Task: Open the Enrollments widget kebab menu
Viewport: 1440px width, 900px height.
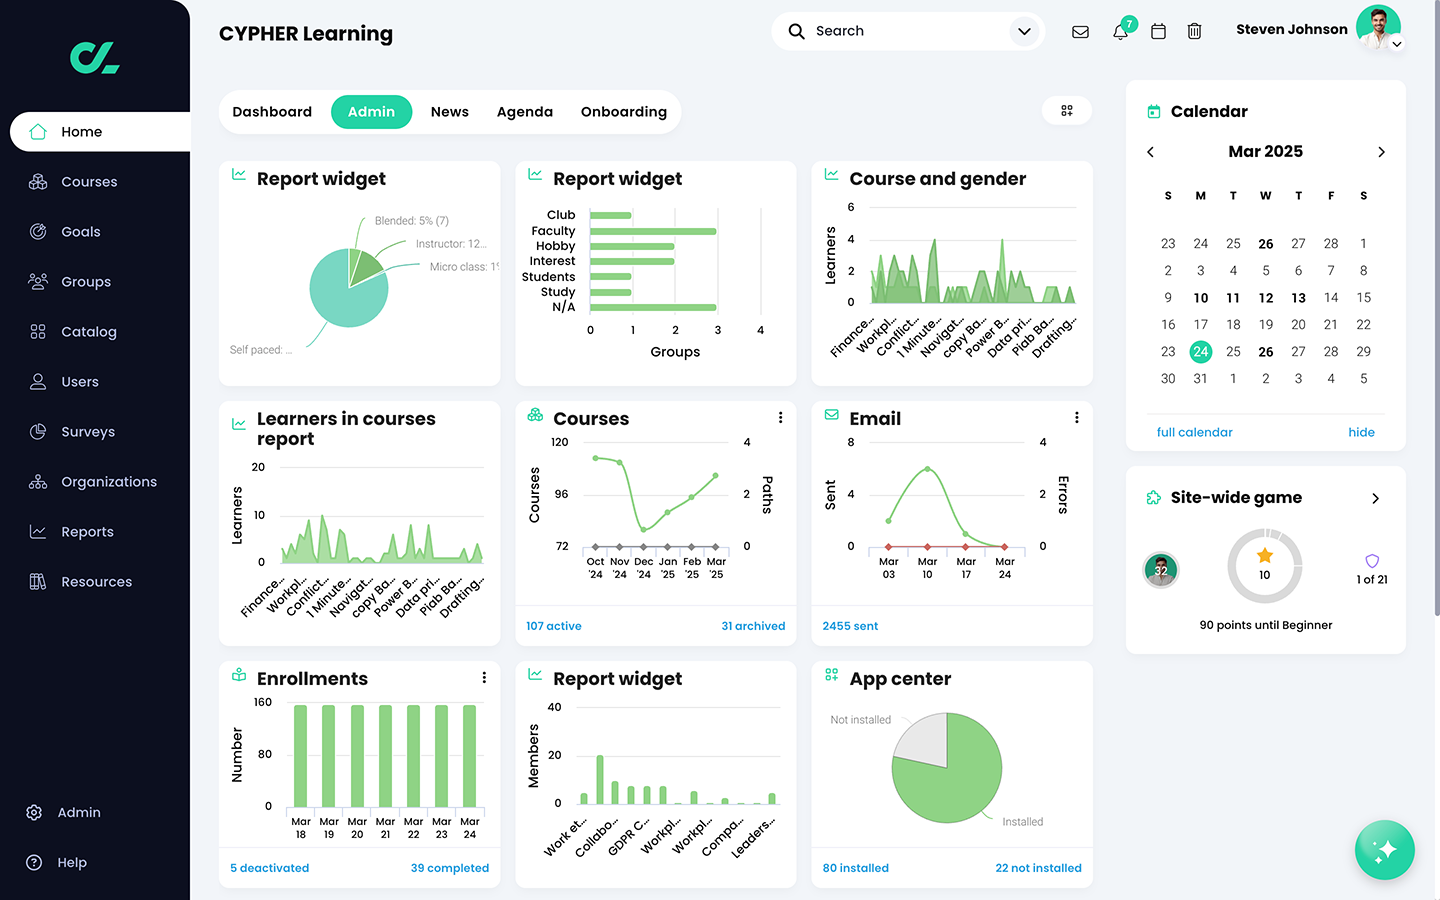Action: (x=484, y=677)
